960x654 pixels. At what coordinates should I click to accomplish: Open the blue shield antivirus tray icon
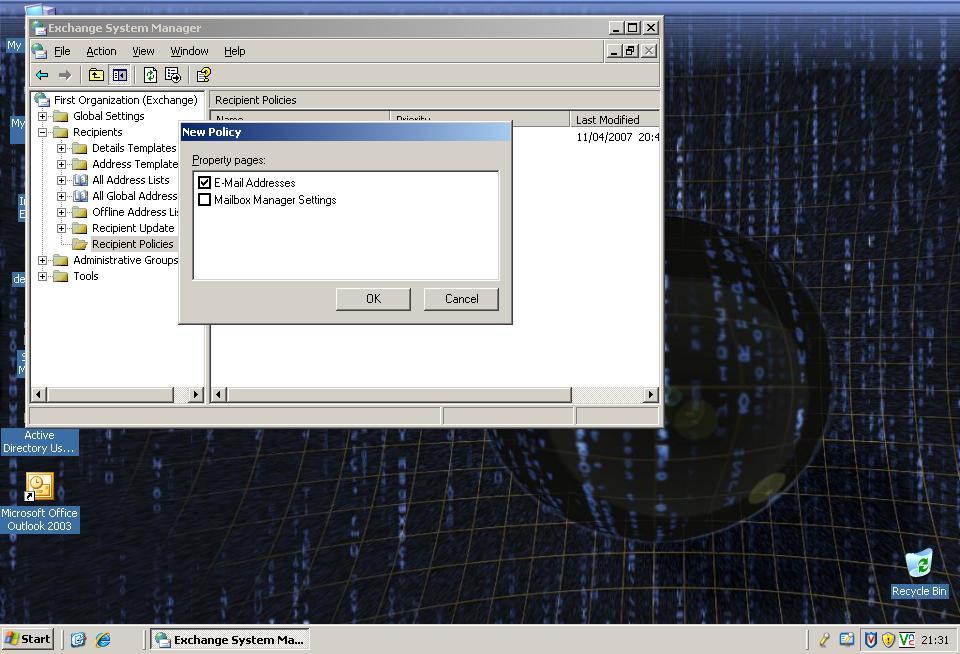870,640
